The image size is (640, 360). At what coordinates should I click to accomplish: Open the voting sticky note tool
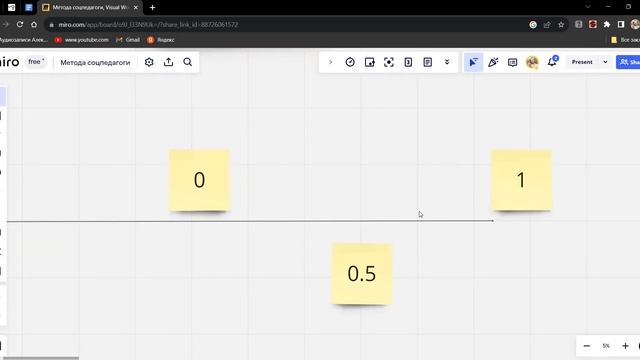point(369,62)
